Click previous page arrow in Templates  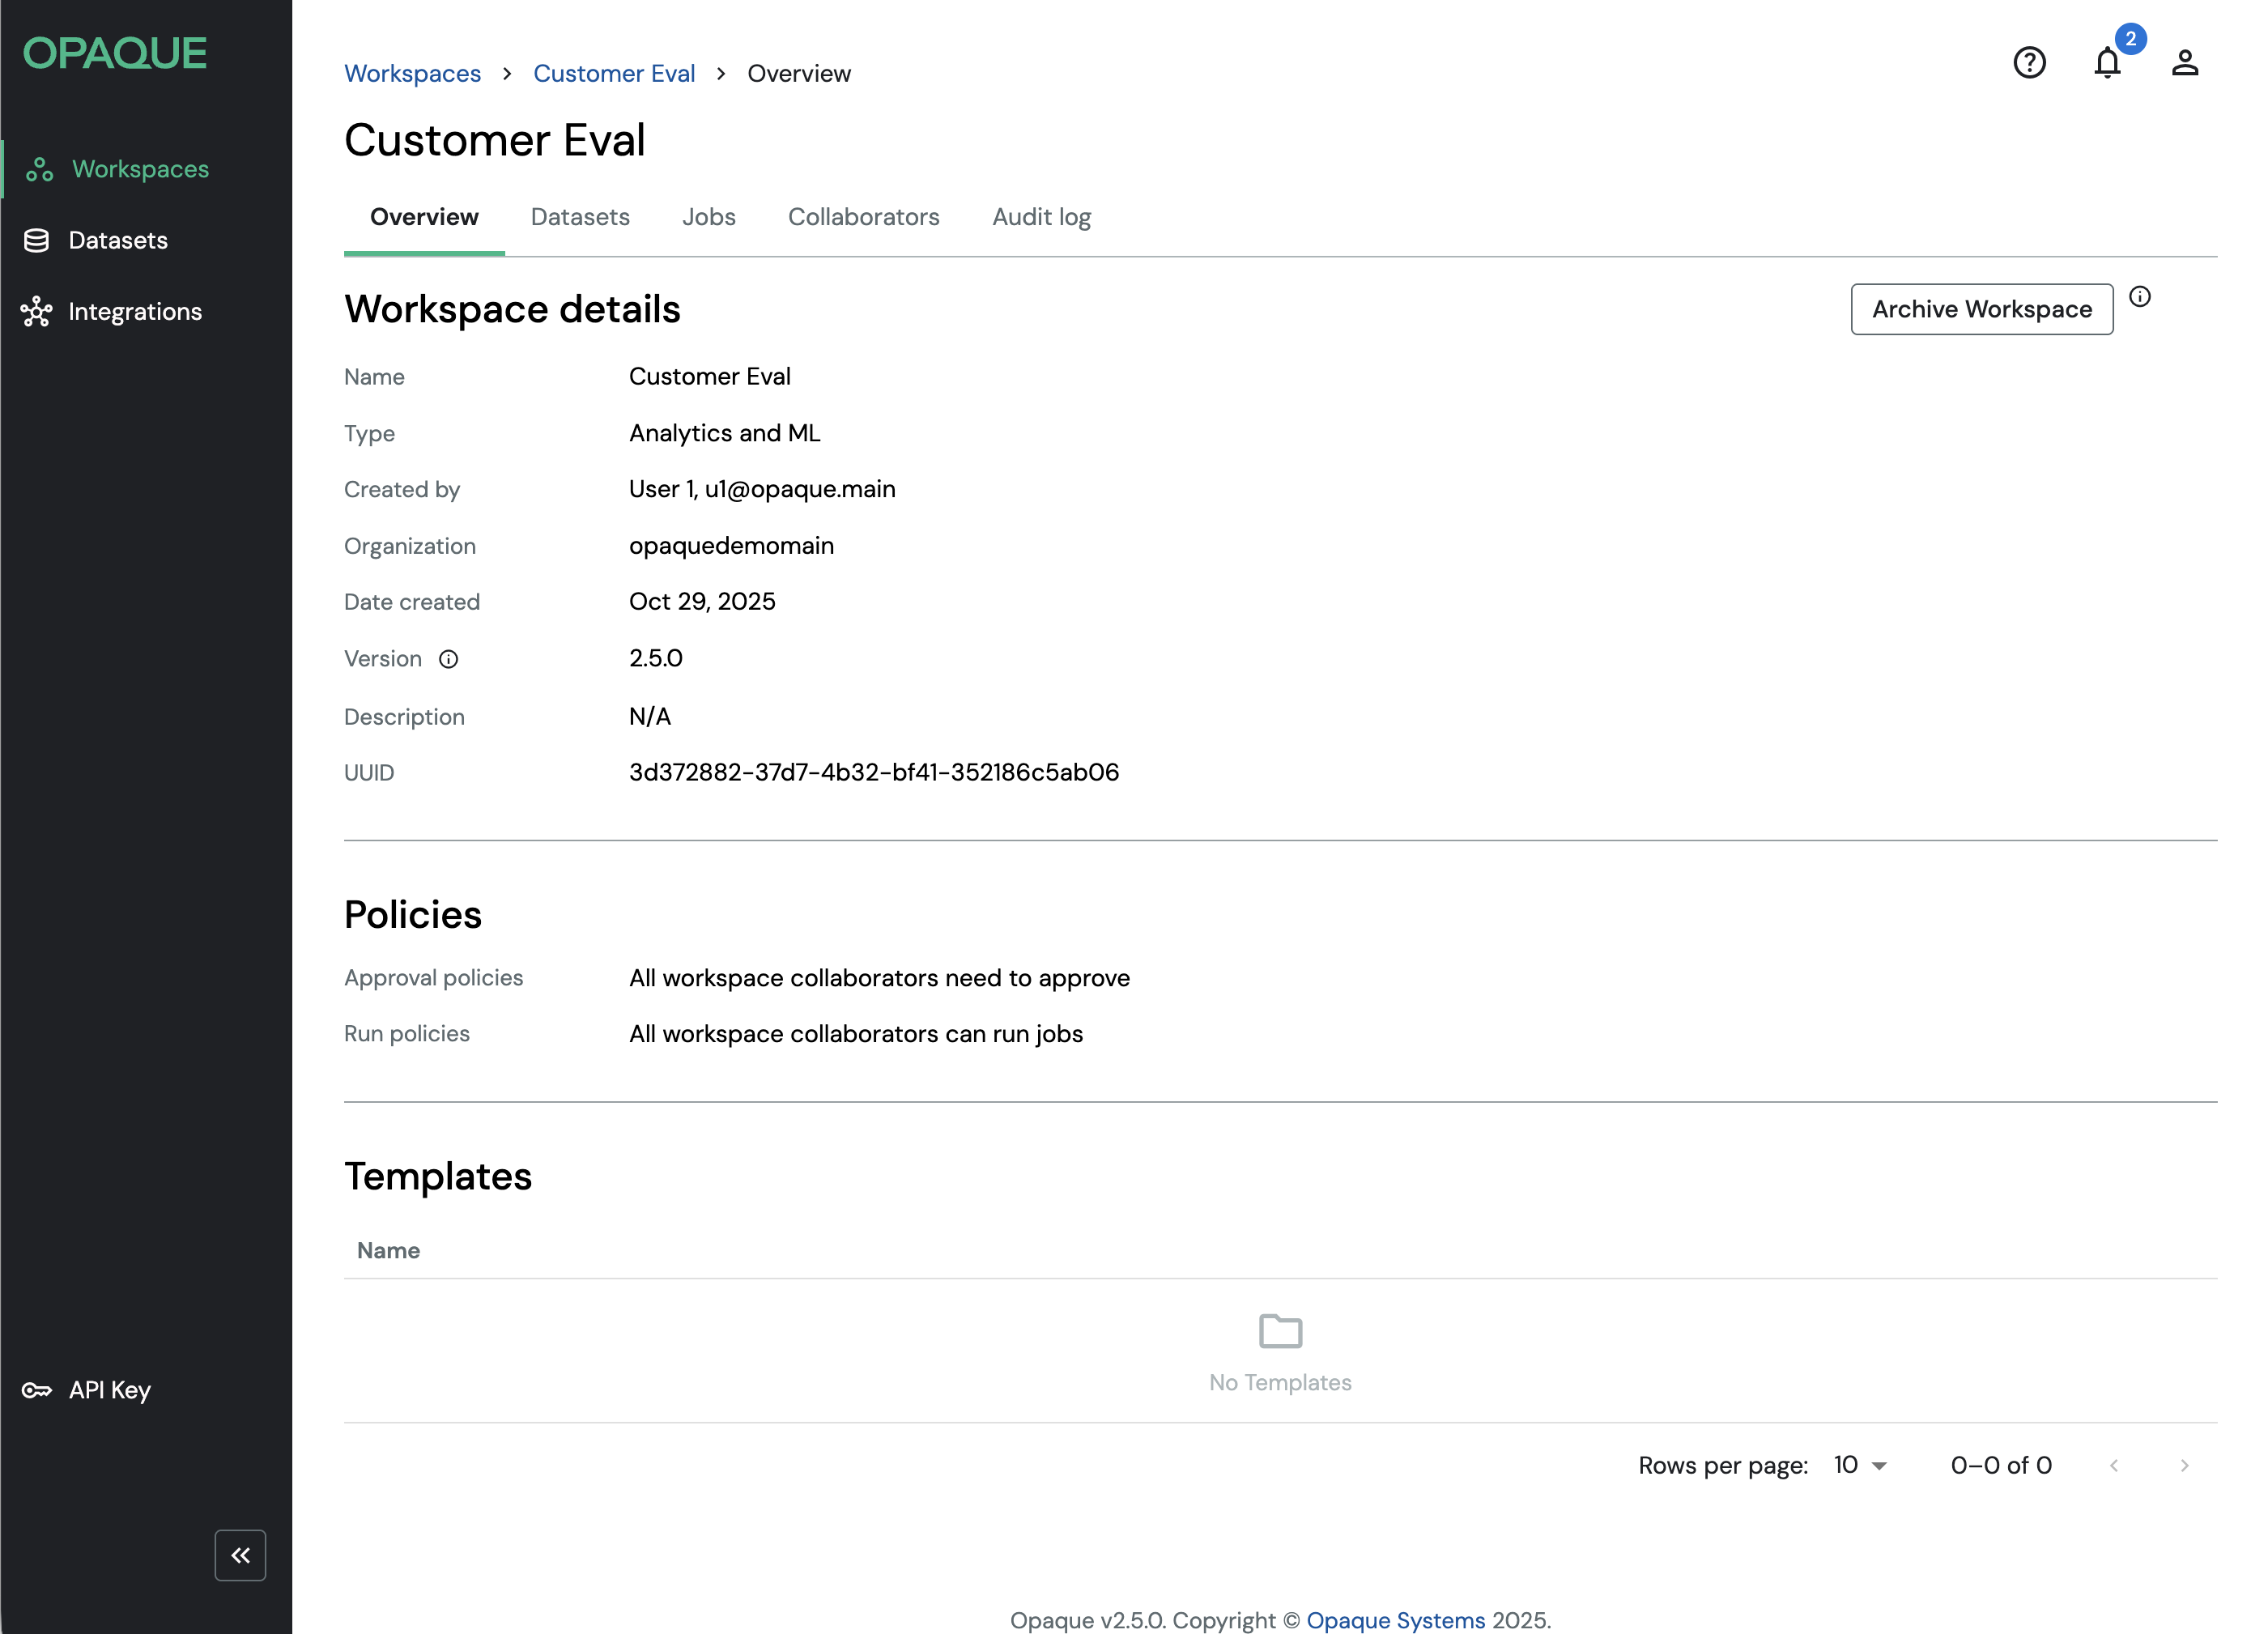click(x=2114, y=1465)
